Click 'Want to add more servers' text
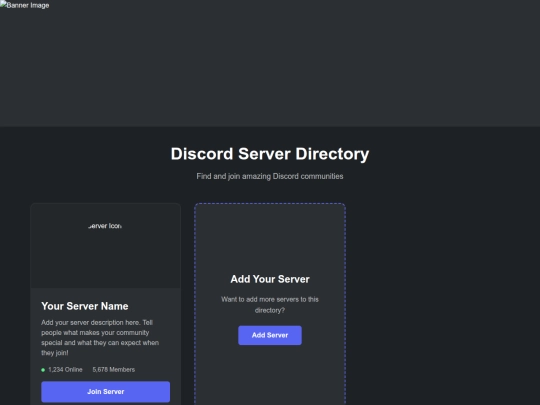540x405 pixels. (270, 305)
